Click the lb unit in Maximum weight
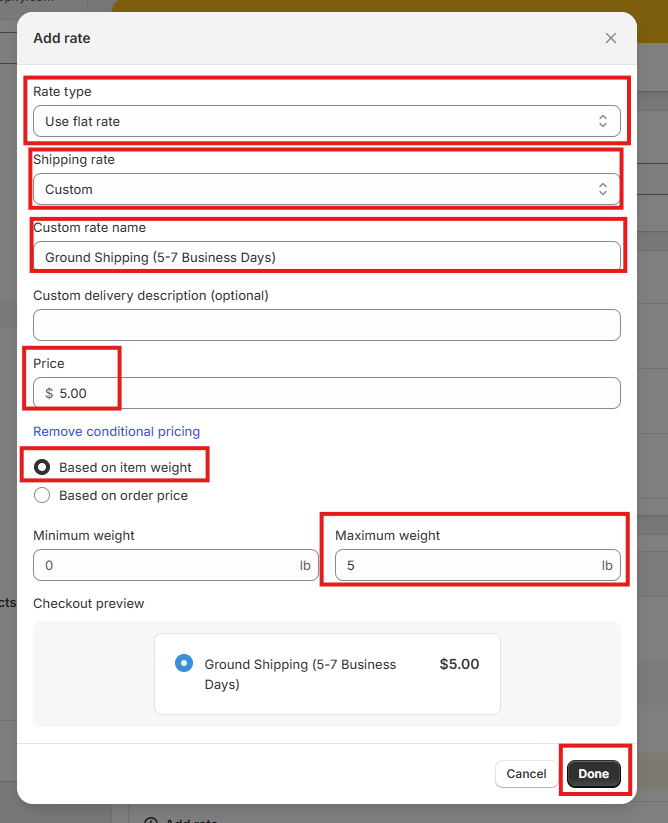 click(x=607, y=565)
